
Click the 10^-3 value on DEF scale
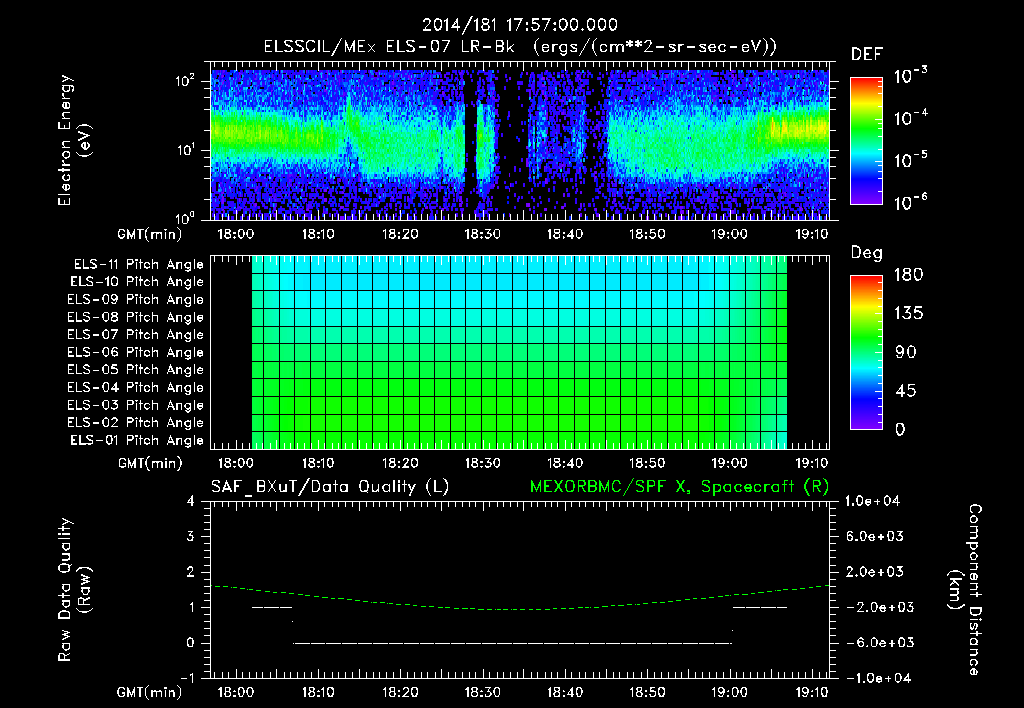pos(911,76)
